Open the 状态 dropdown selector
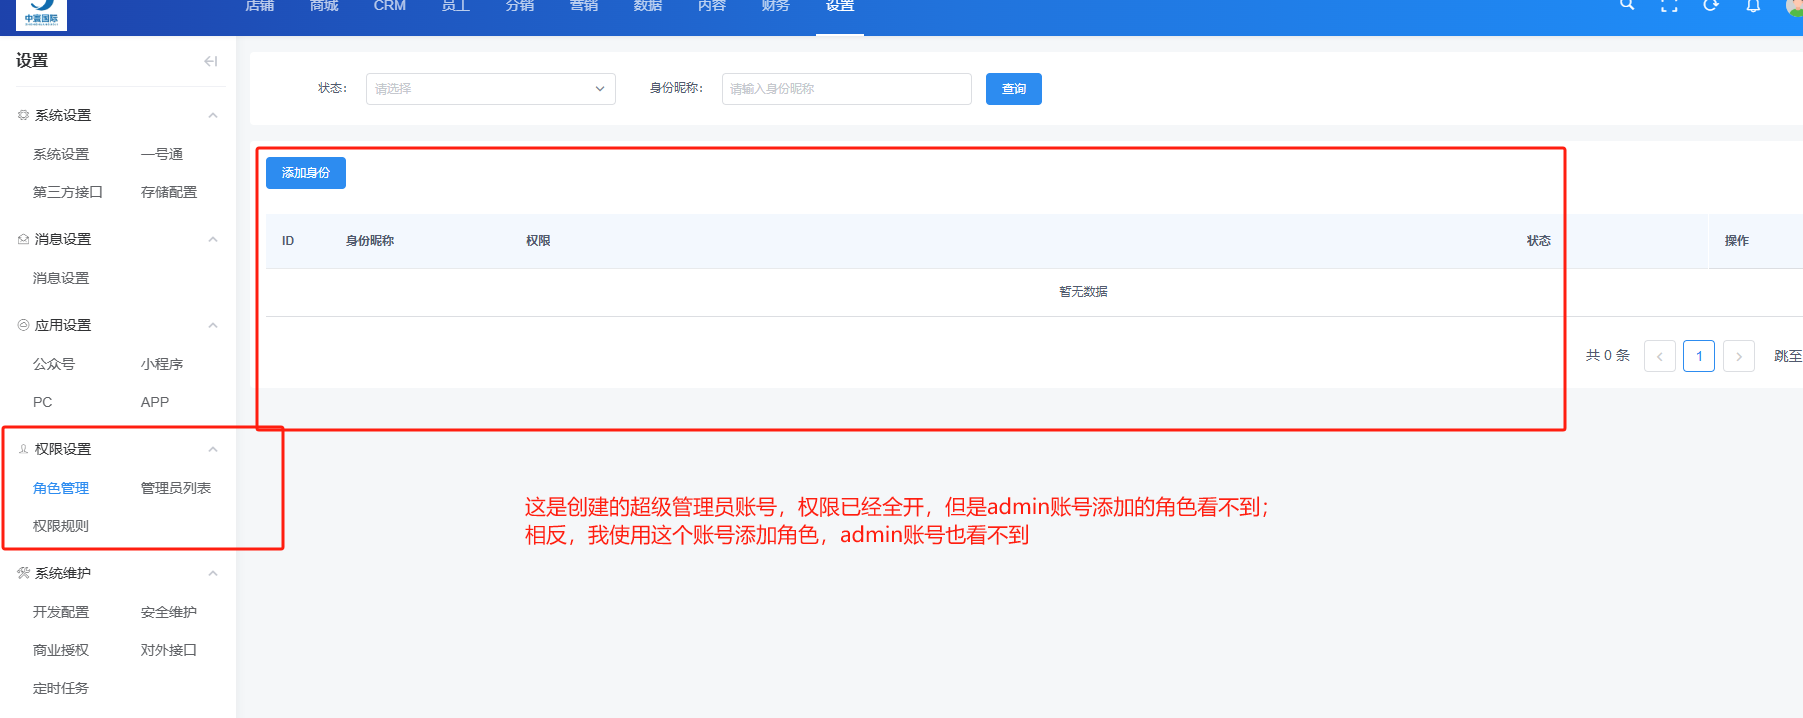Screen dimensions: 1803x718 point(491,89)
